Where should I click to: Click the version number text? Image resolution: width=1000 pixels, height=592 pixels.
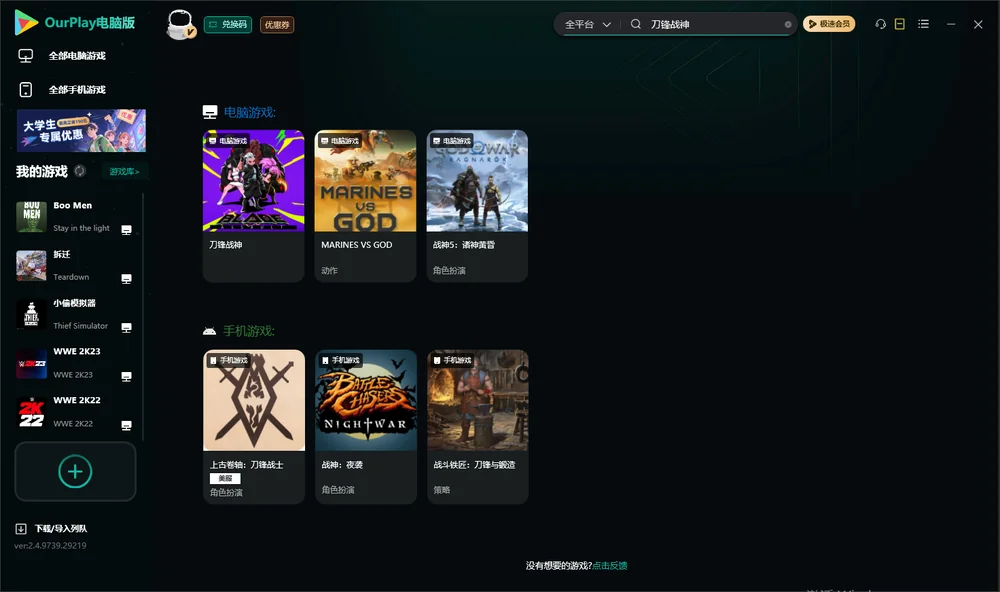pyautogui.click(x=50, y=546)
